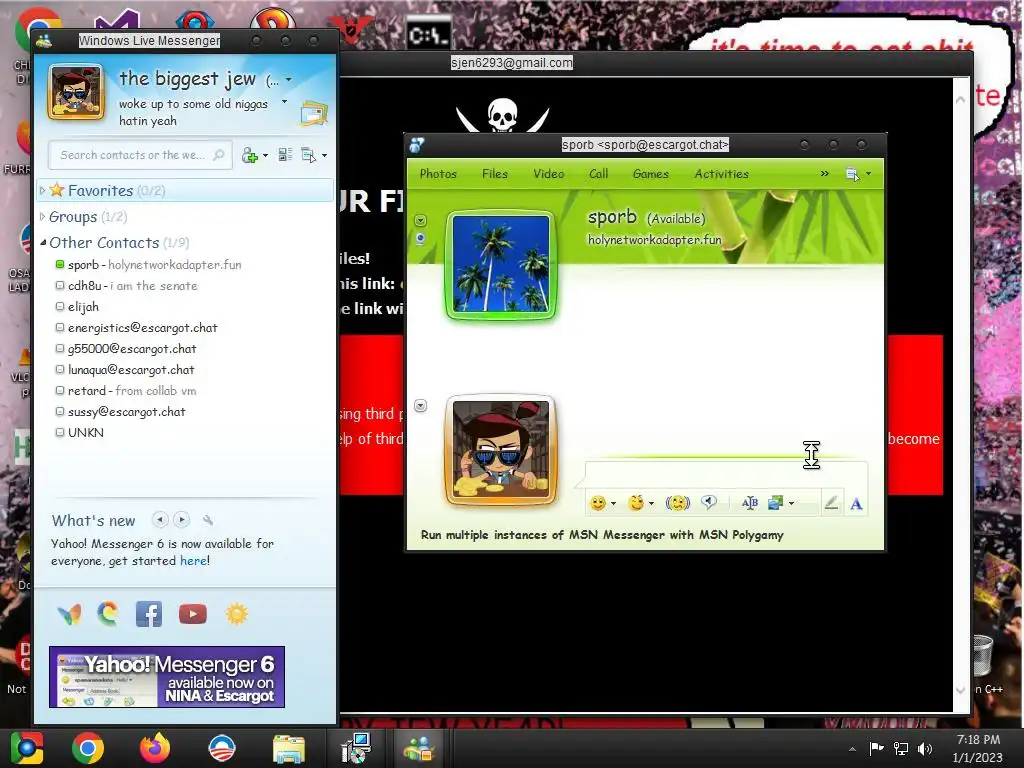1024x768 pixels.
Task: Open the main window Show menu dropdown arrow
Action: click(x=324, y=155)
